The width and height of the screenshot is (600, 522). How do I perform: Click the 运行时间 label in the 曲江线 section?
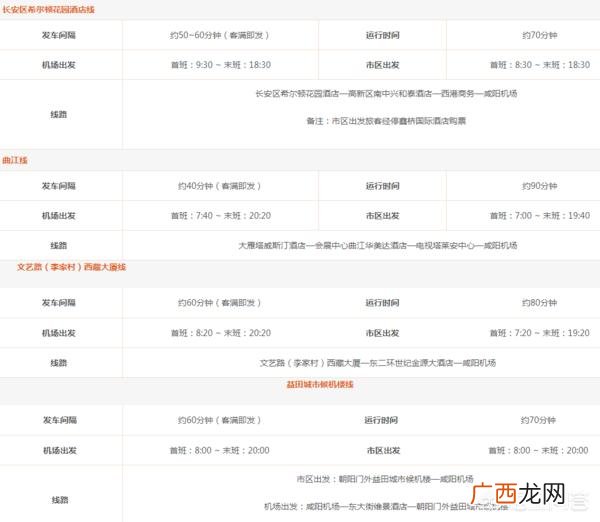point(383,186)
